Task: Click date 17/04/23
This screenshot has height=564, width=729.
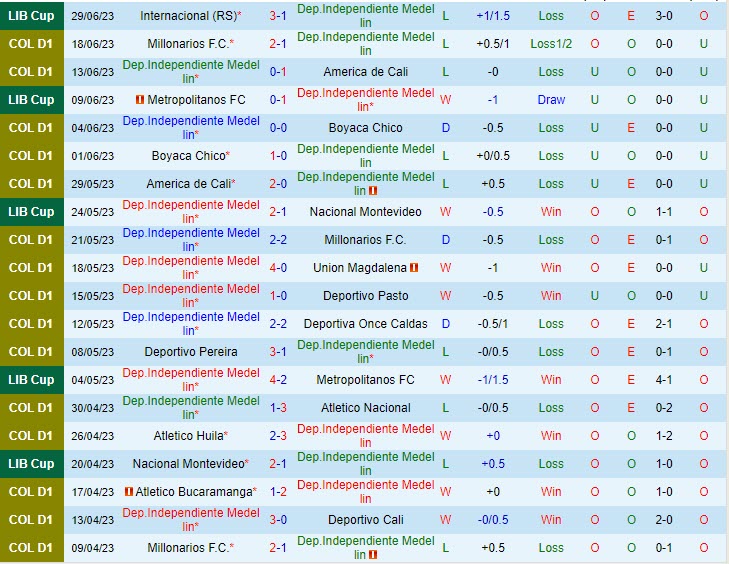Action: click(x=93, y=492)
